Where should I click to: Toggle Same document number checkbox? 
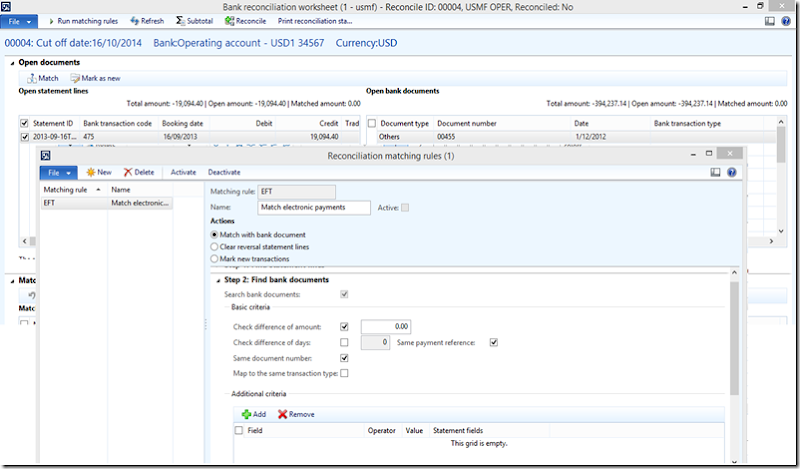point(344,358)
